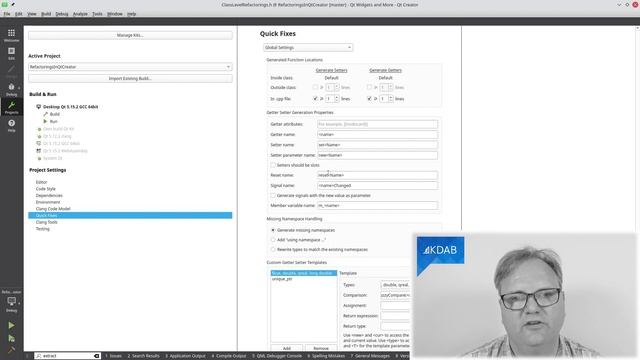Viewport: 640px width, 360px height.
Task: Adjust getters outside class lines spinner
Action: (386, 87)
